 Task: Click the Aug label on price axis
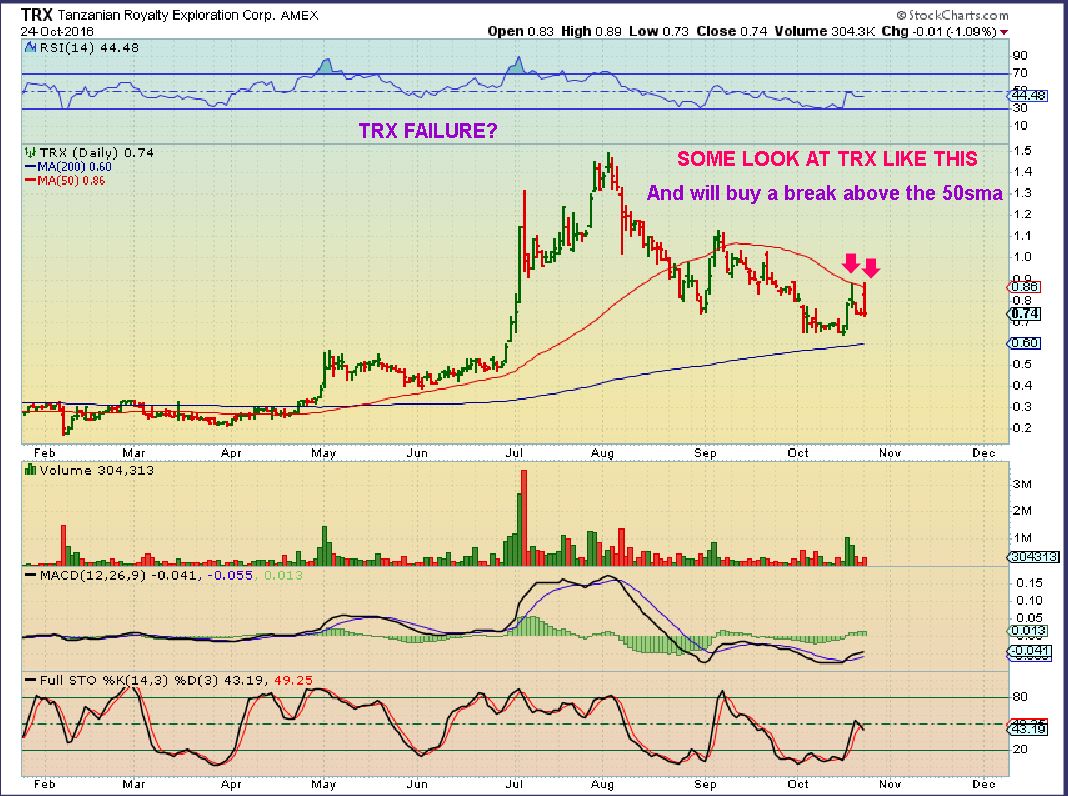pos(602,453)
